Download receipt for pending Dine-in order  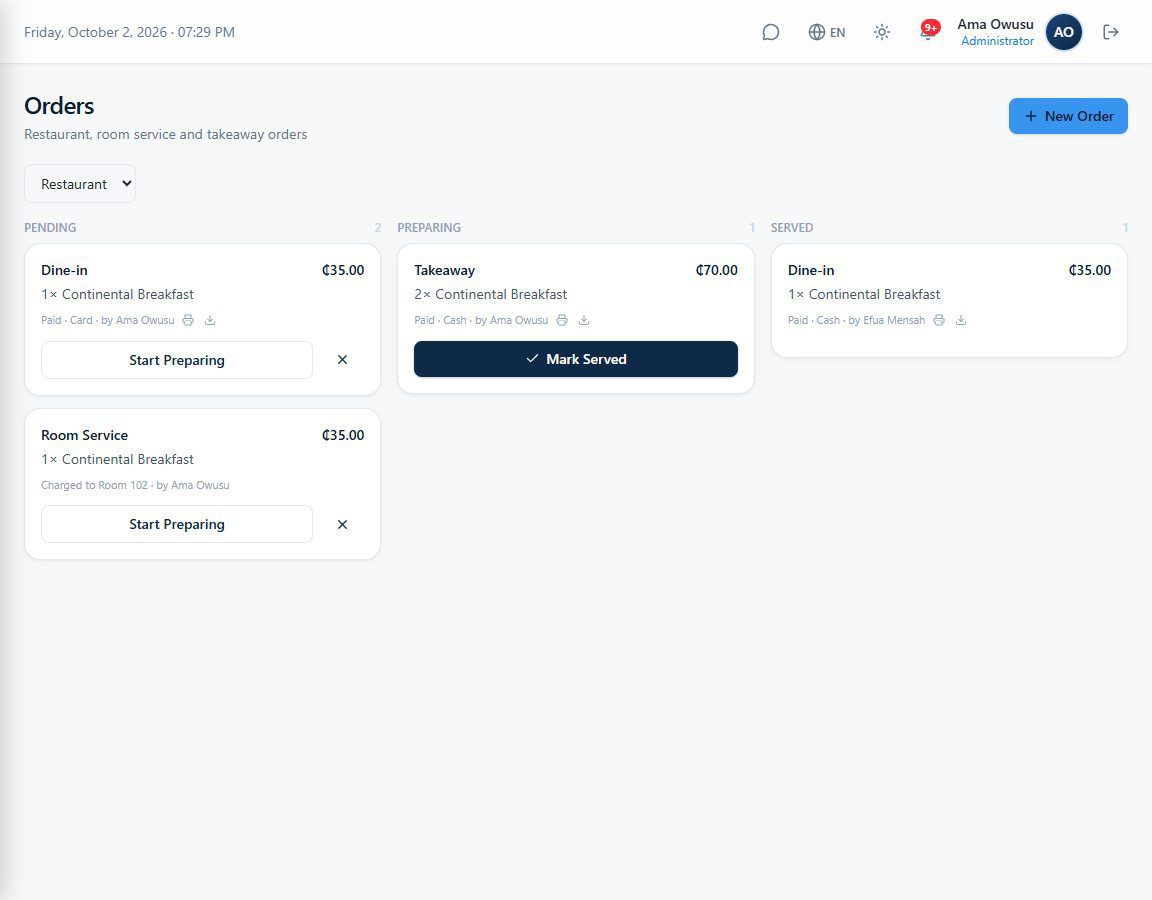210,320
